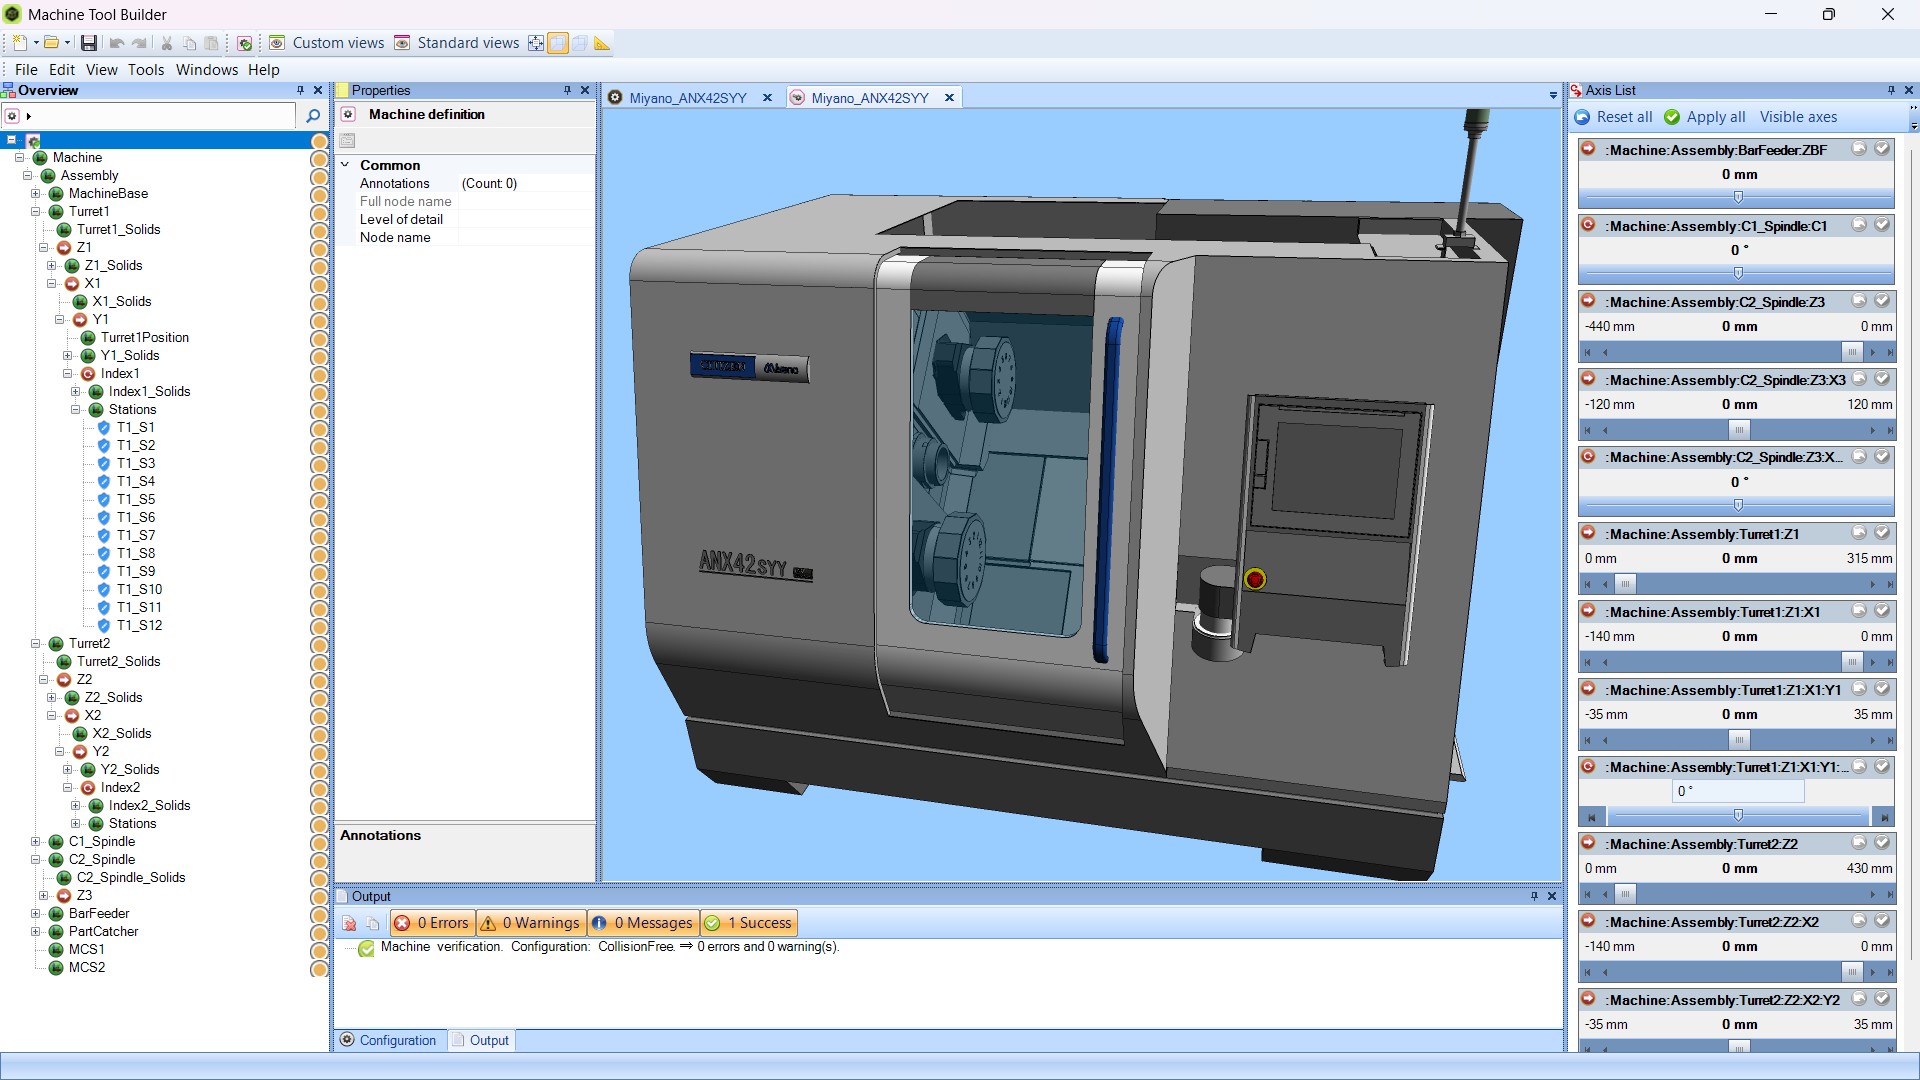1920x1080 pixels.
Task: Collapse the T1 Stations node under Index1
Action: coord(76,410)
